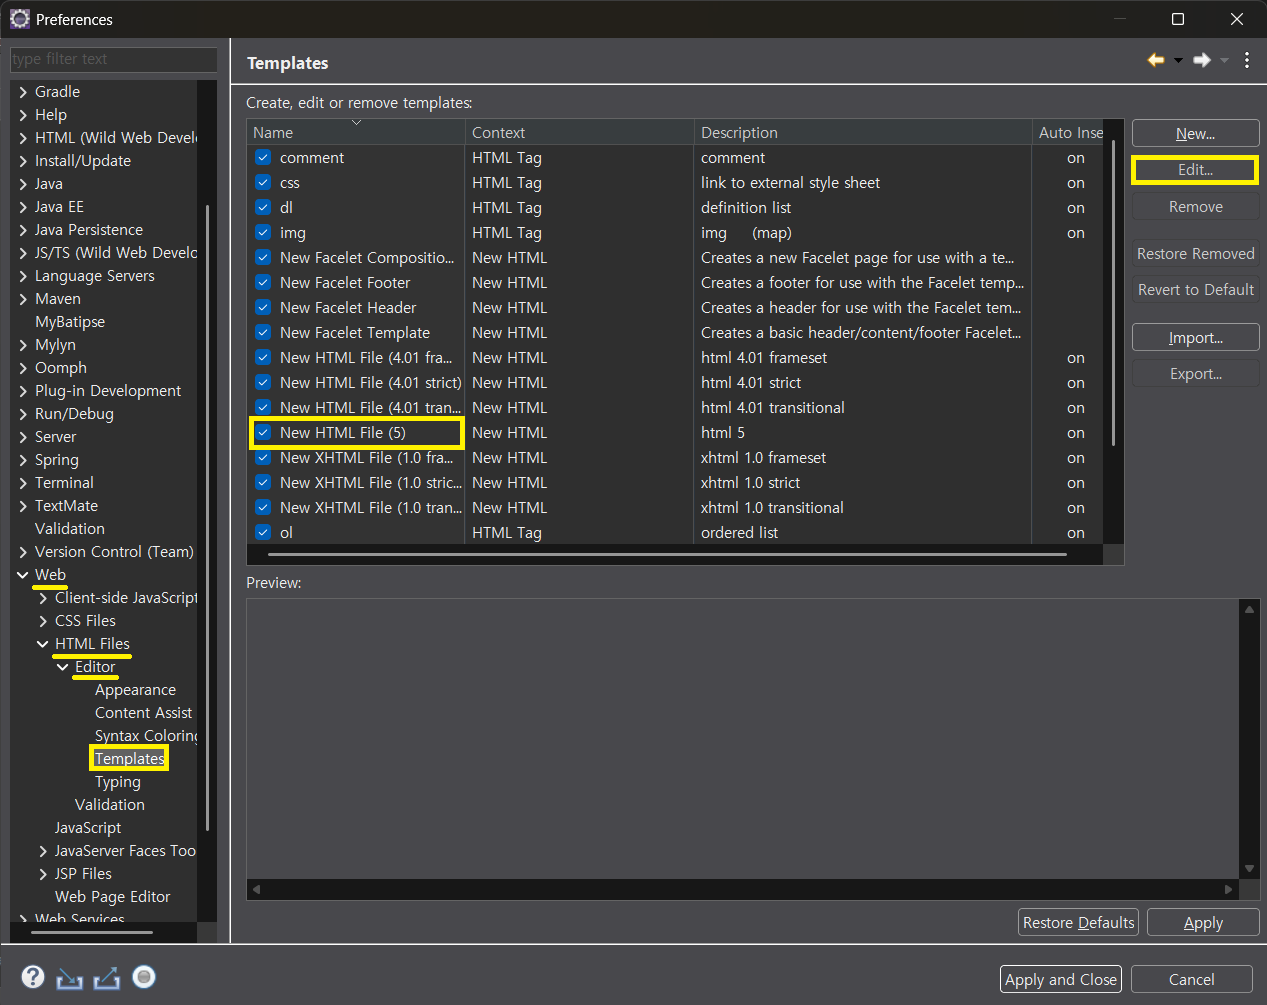Click the type filter text field
The height and width of the screenshot is (1005, 1267).
(x=114, y=59)
